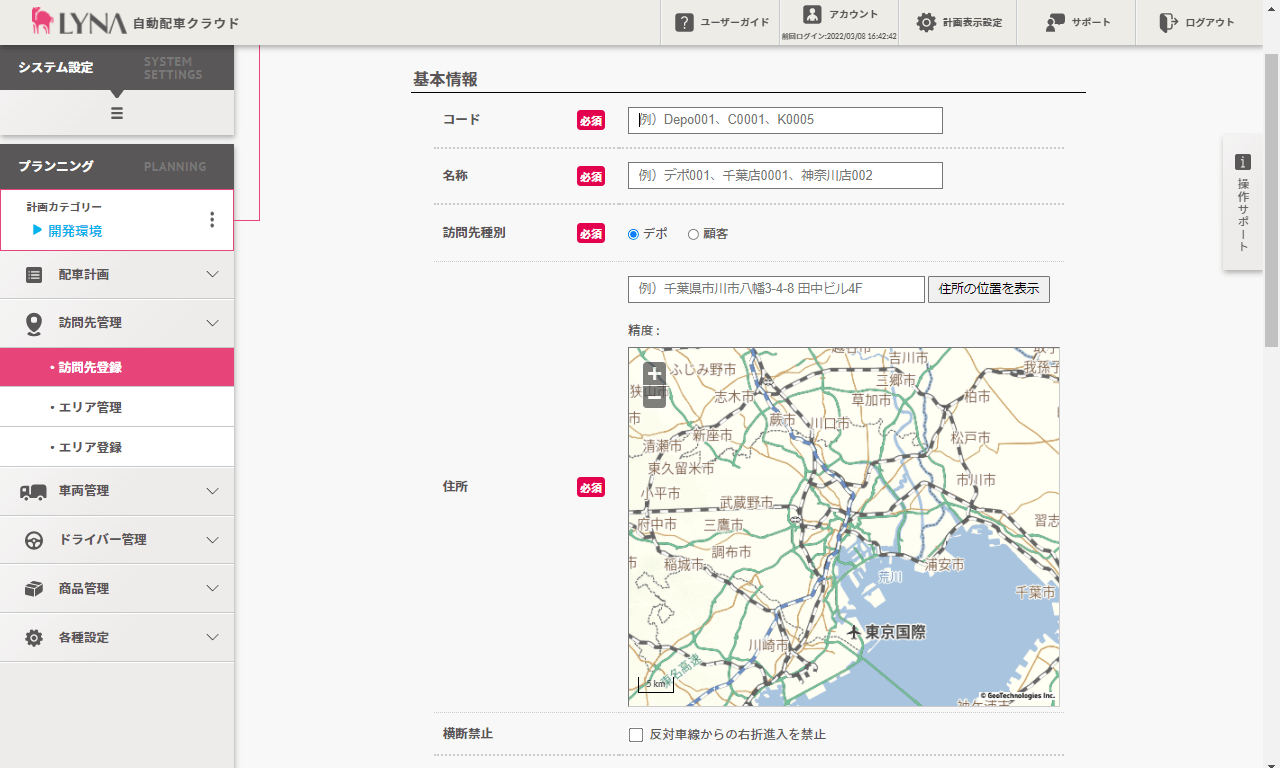Select エリア管理 menu item
The width and height of the screenshot is (1280, 768).
coord(117,407)
